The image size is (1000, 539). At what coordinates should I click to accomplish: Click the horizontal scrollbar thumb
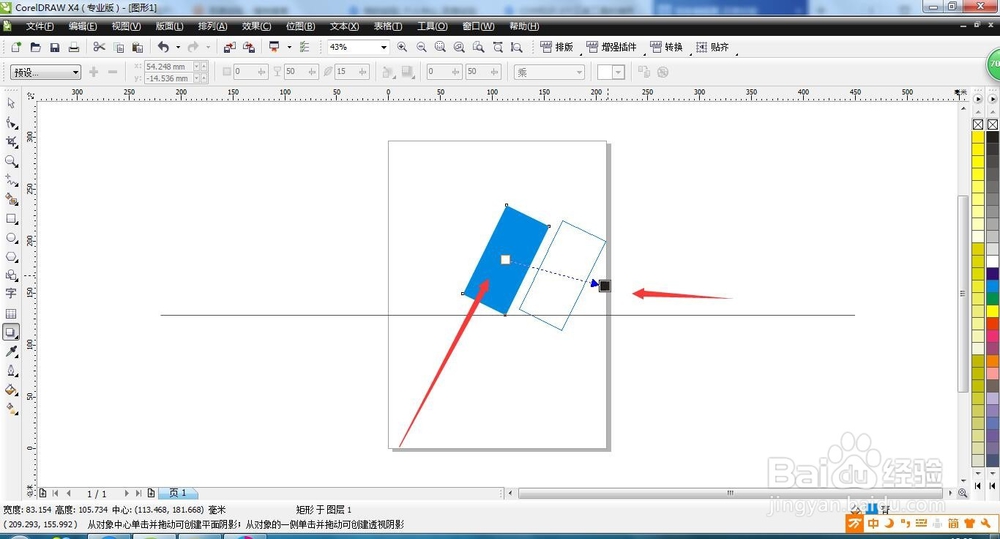coord(730,493)
